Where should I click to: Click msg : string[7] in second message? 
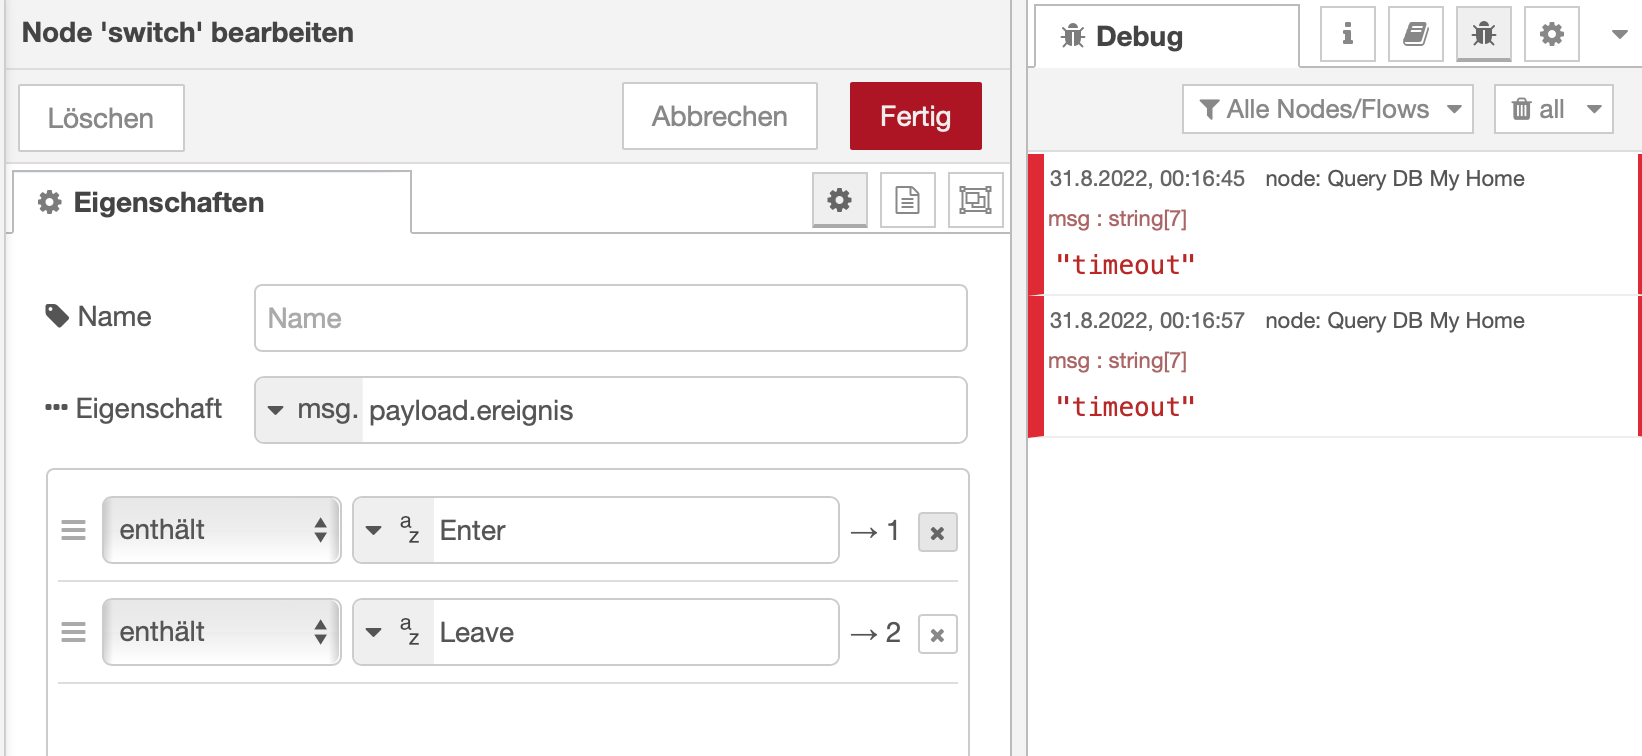1117,361
